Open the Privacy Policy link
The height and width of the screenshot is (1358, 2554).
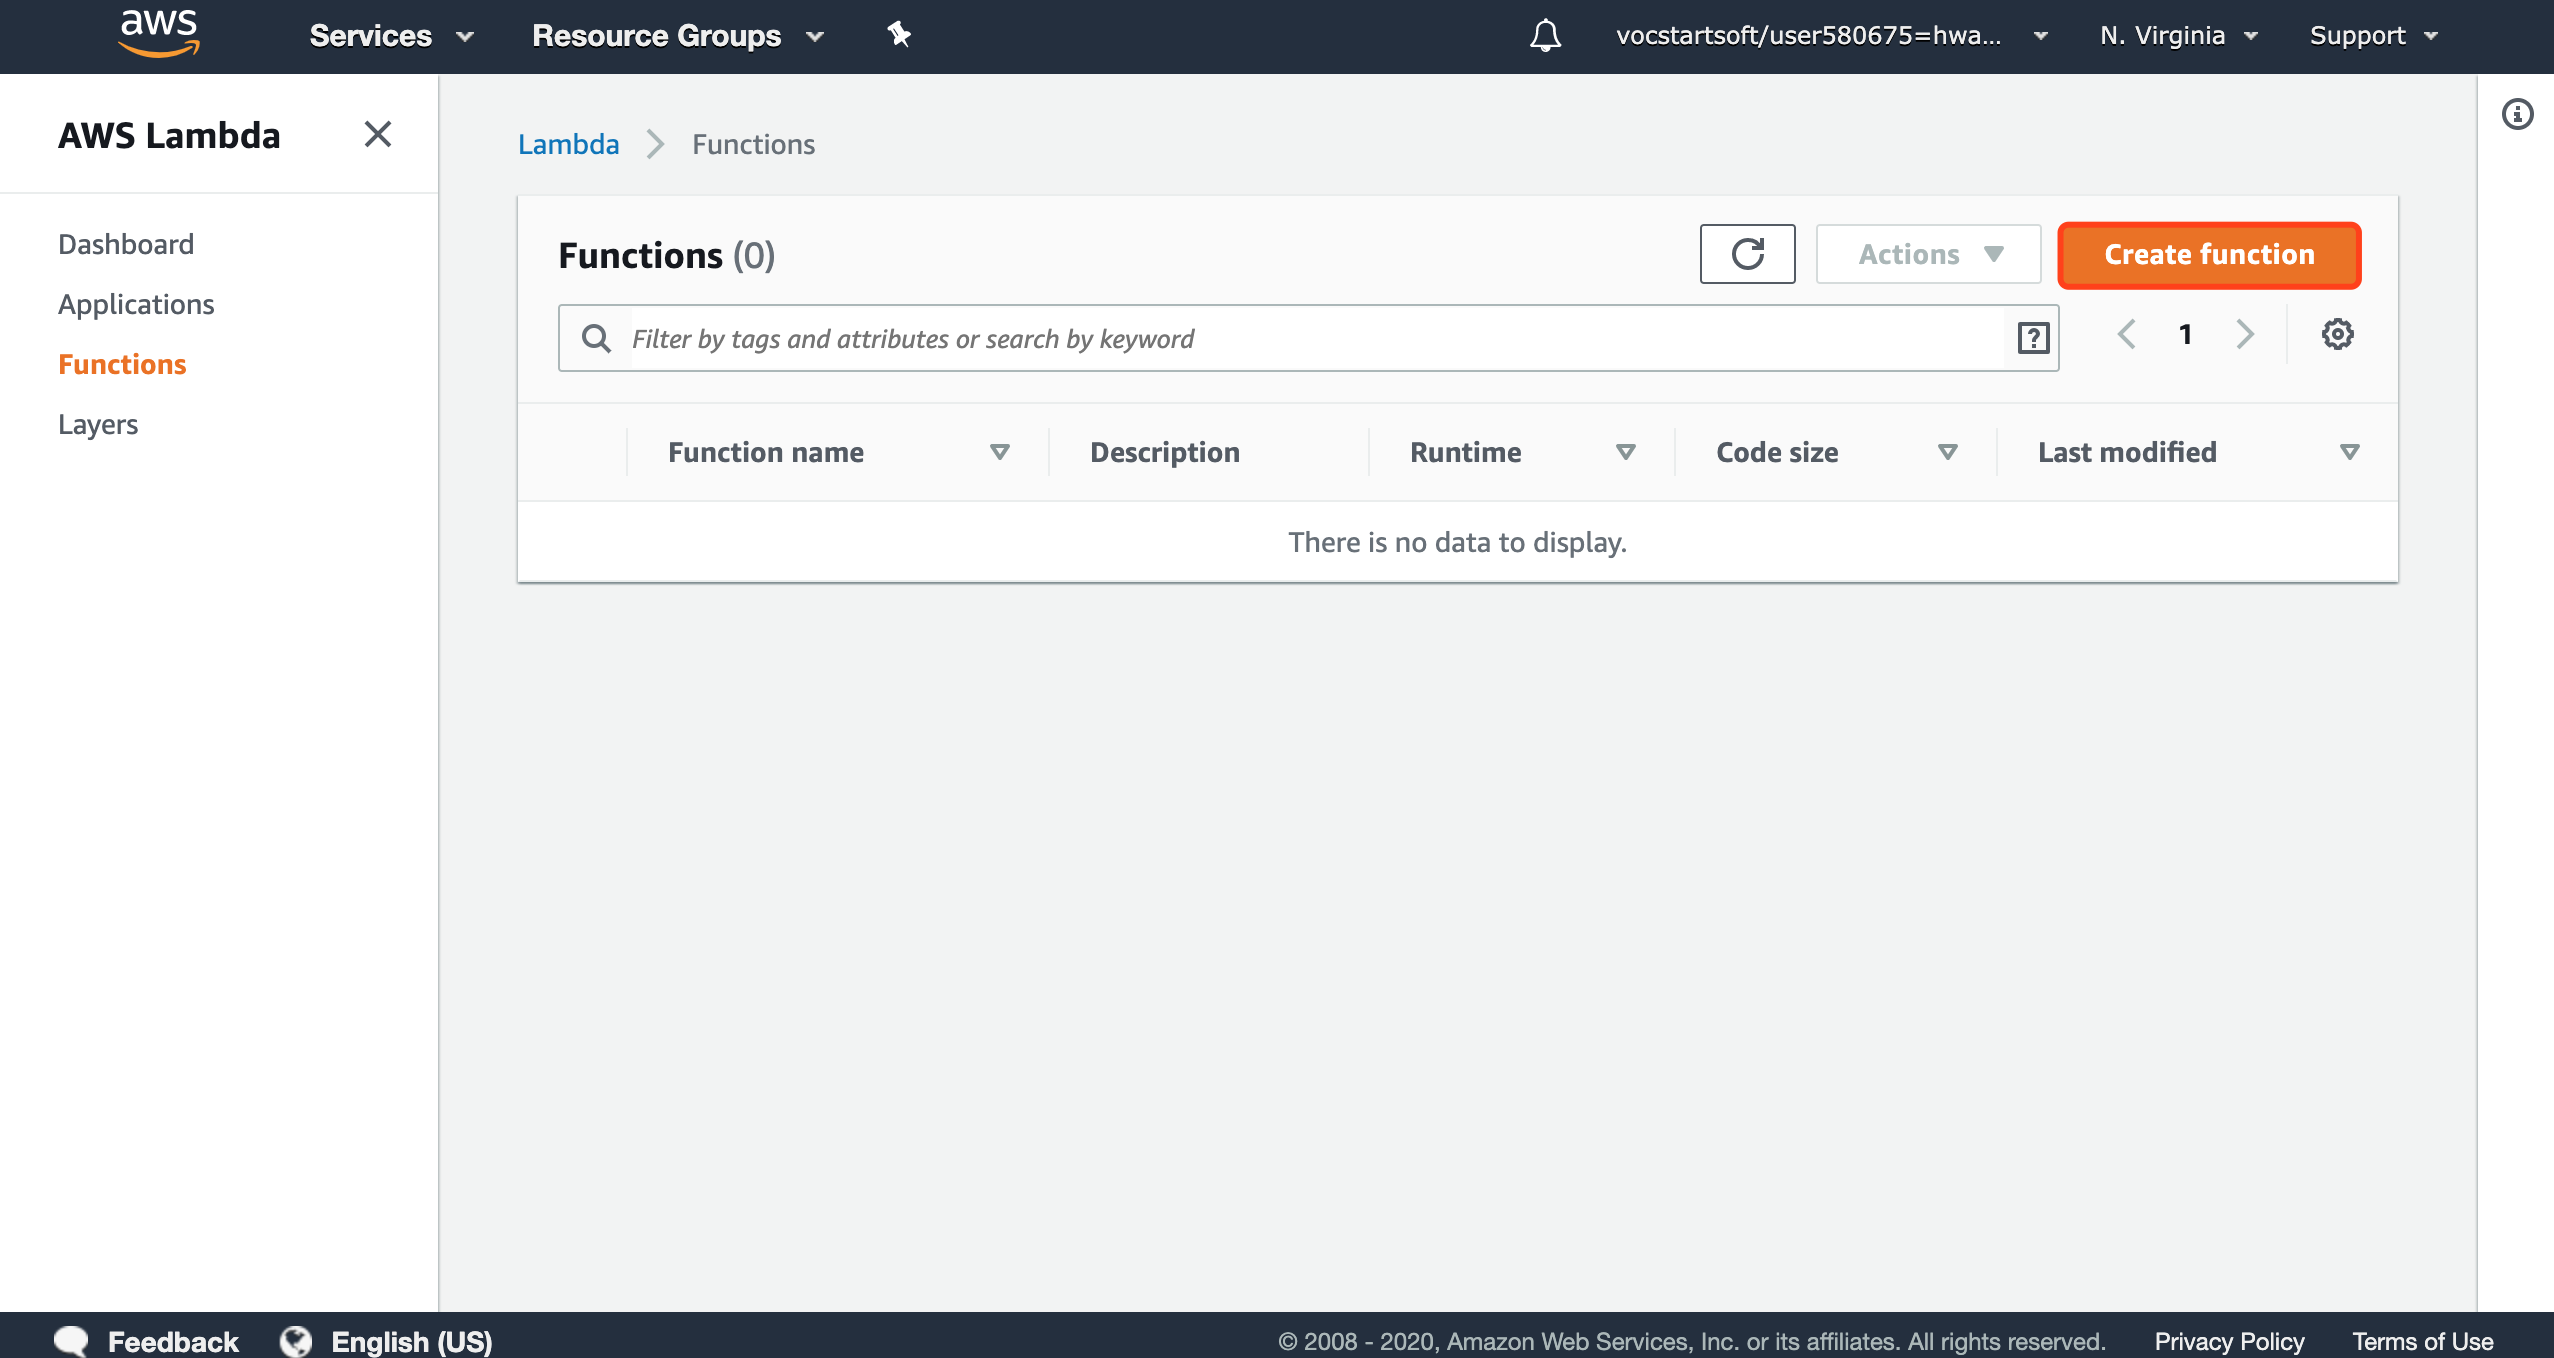coord(2229,1340)
